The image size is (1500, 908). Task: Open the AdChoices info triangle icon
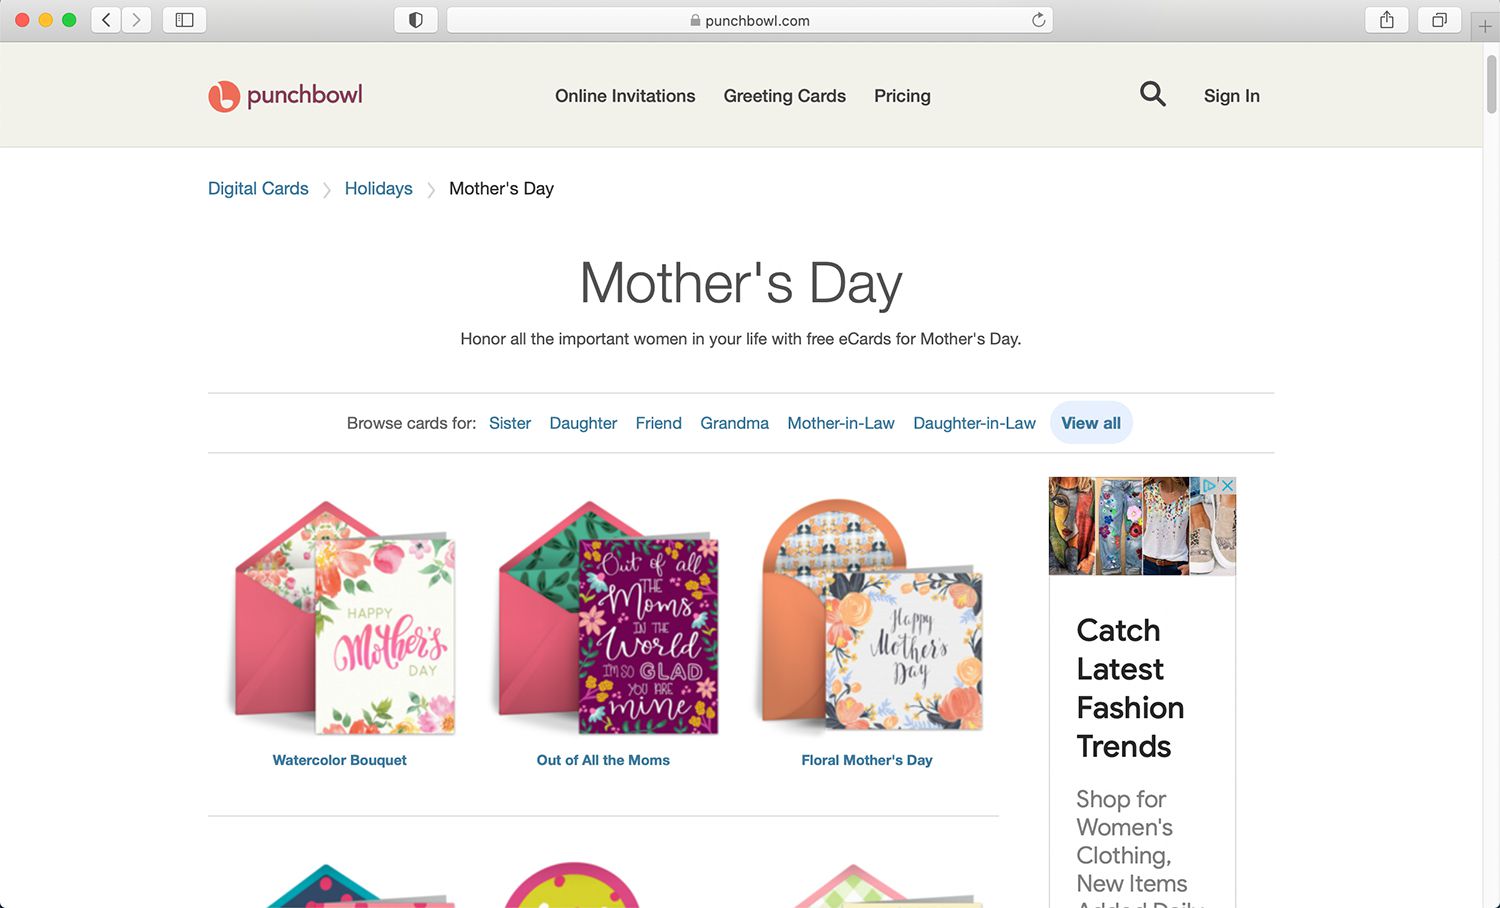pos(1210,485)
